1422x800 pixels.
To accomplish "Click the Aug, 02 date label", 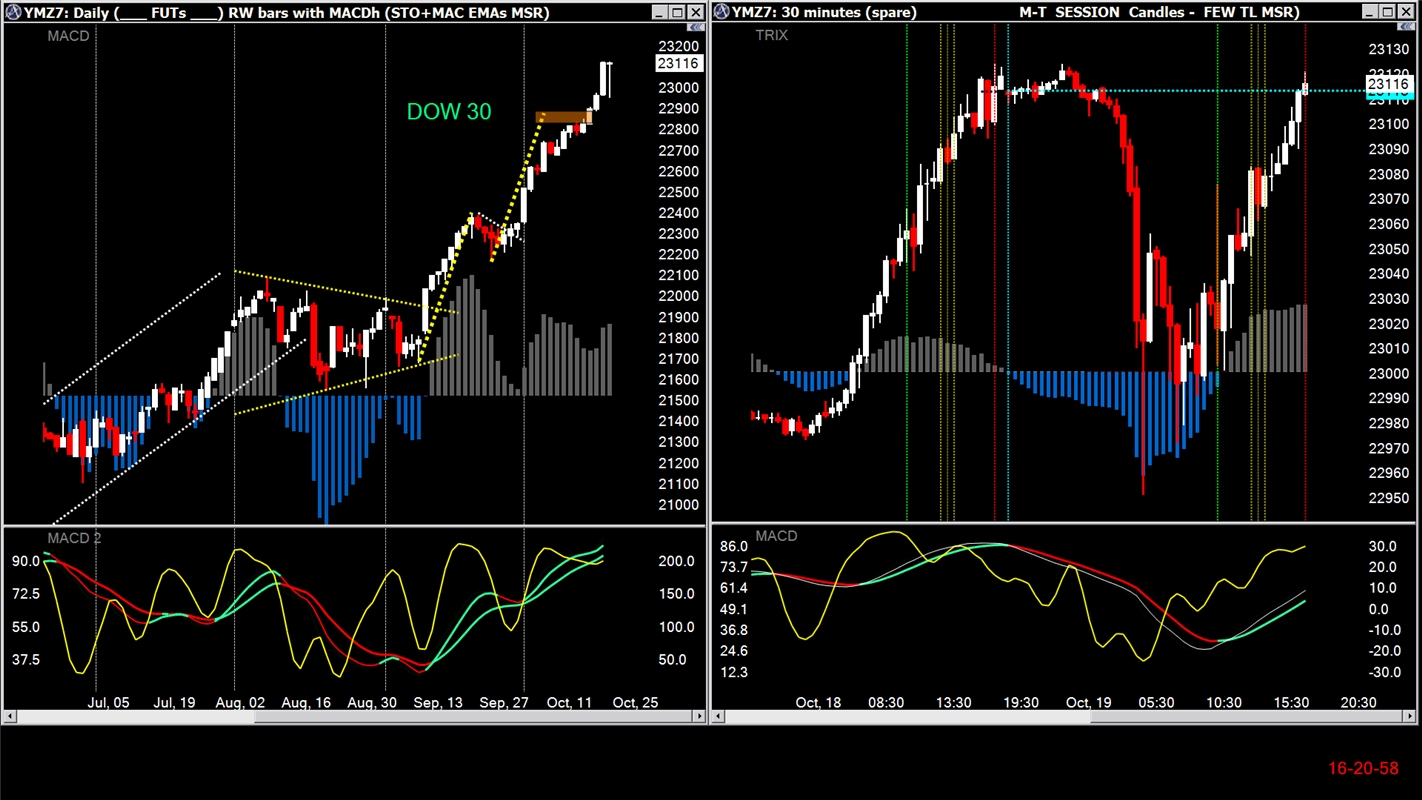I will coord(241,702).
